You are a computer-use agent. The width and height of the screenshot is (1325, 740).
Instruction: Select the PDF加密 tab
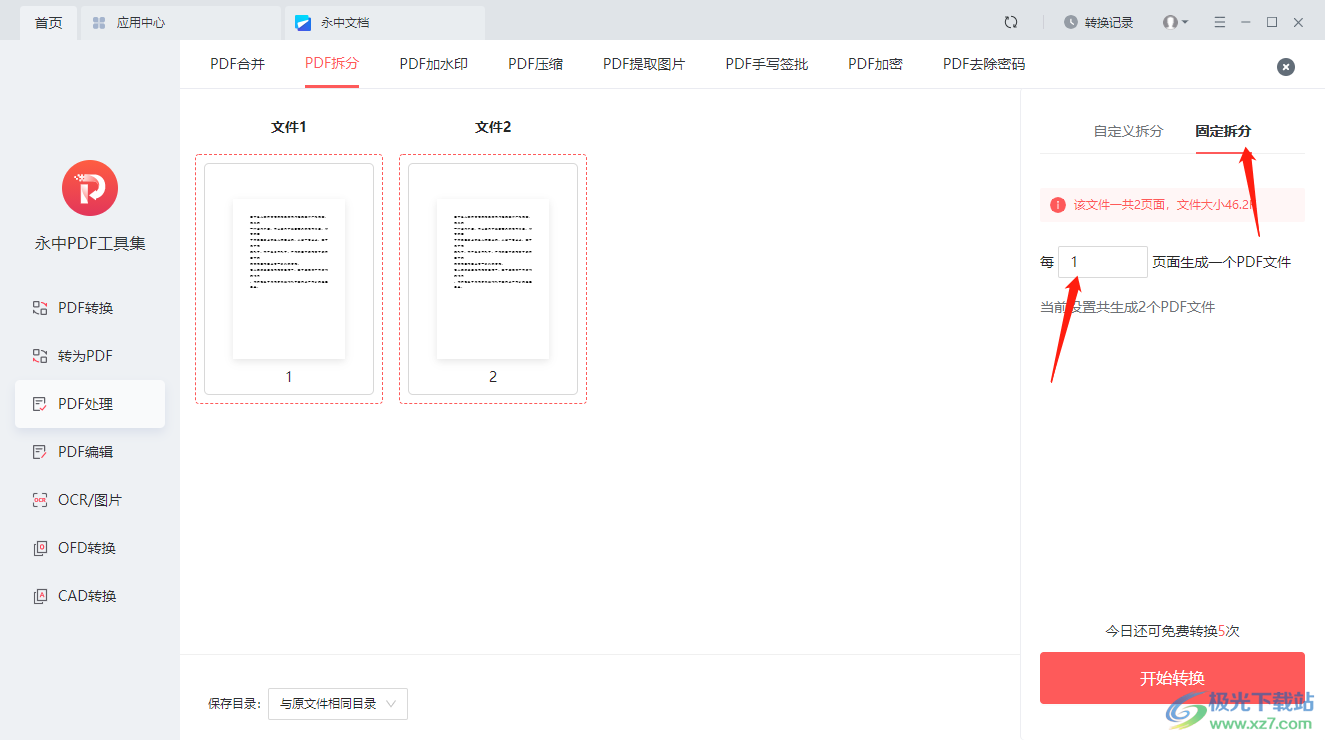point(876,64)
